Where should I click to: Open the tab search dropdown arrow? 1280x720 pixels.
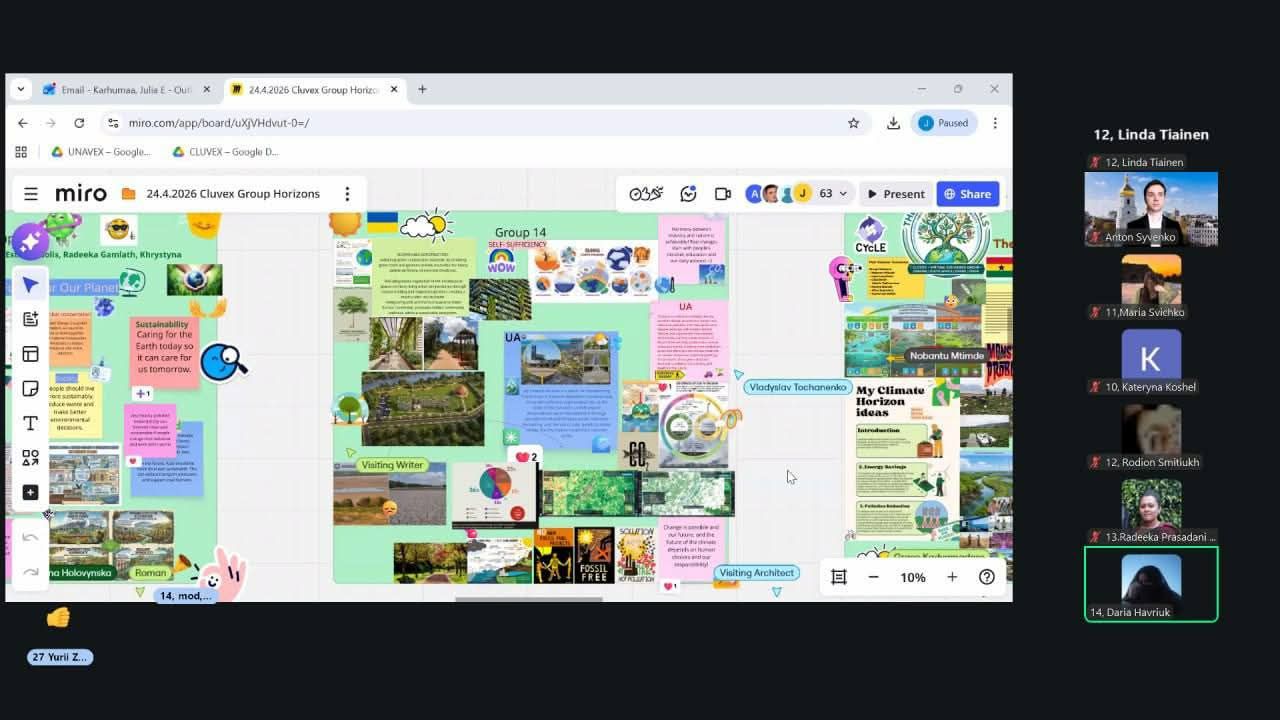[x=20, y=89]
